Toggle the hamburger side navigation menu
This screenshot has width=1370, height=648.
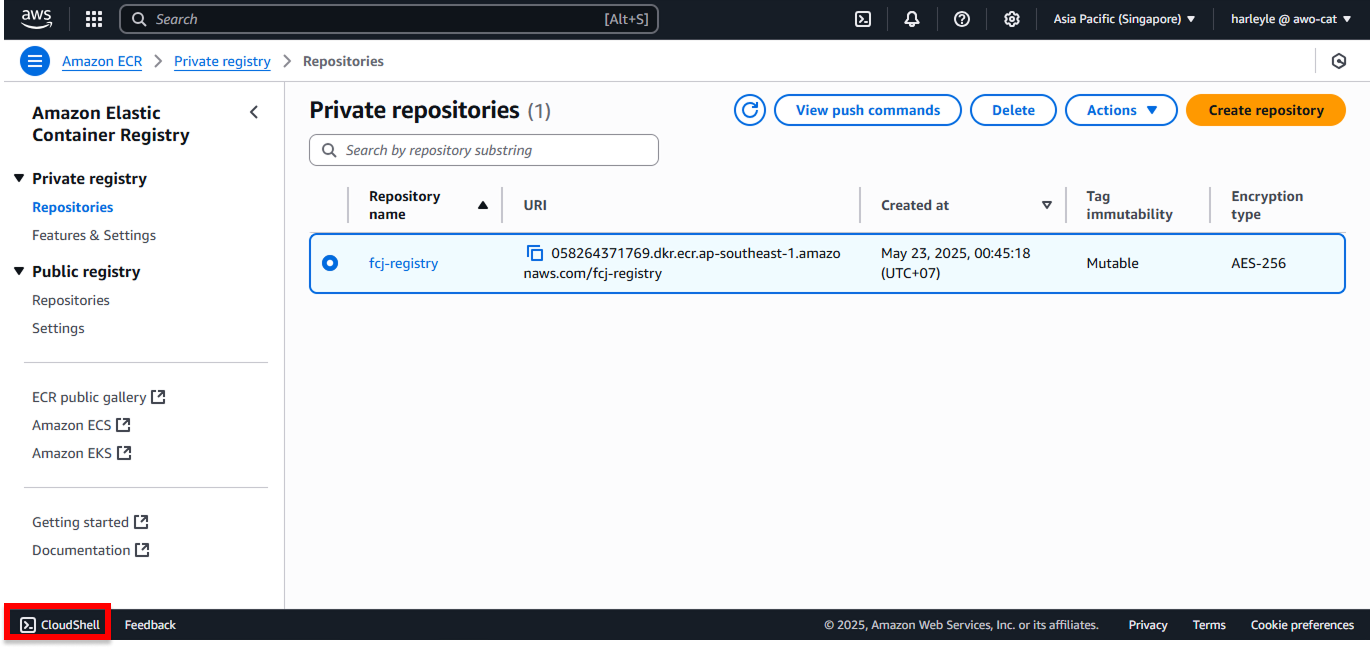coord(35,61)
